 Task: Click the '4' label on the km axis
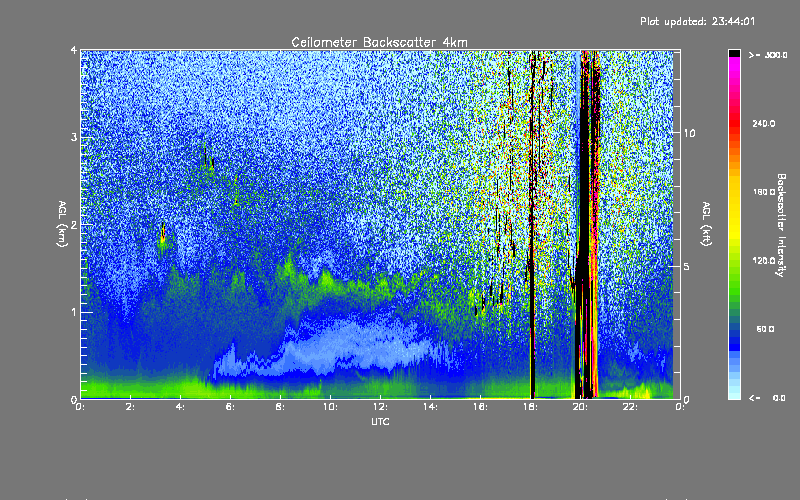pyautogui.click(x=74, y=50)
